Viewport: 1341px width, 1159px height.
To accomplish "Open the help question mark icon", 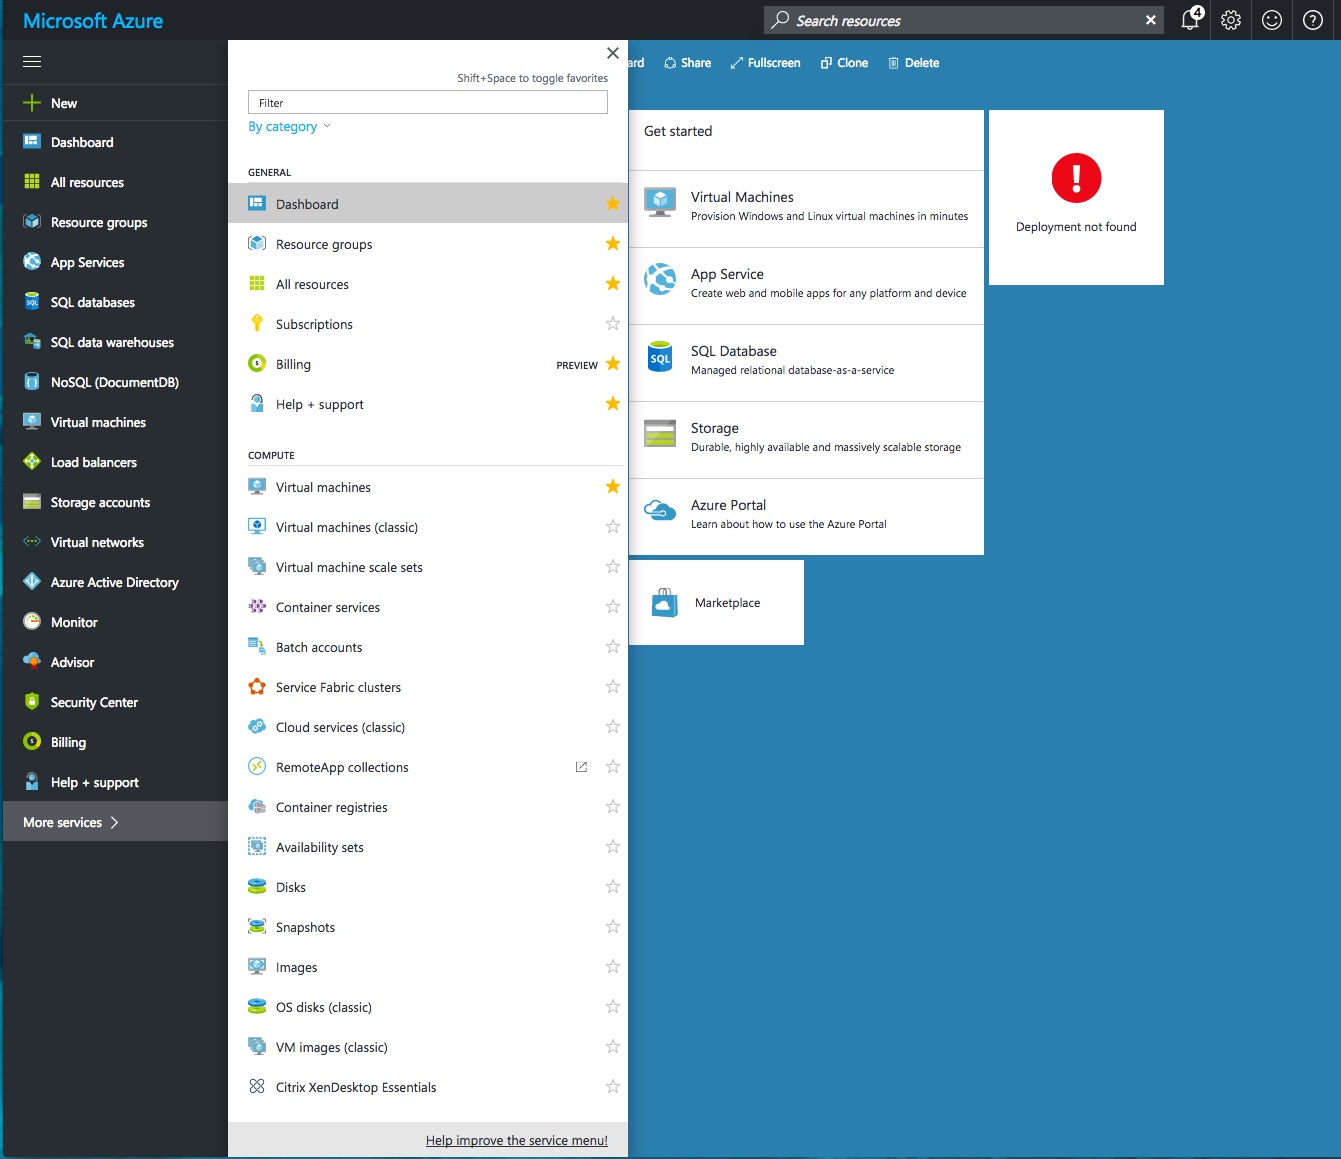I will coord(1313,20).
